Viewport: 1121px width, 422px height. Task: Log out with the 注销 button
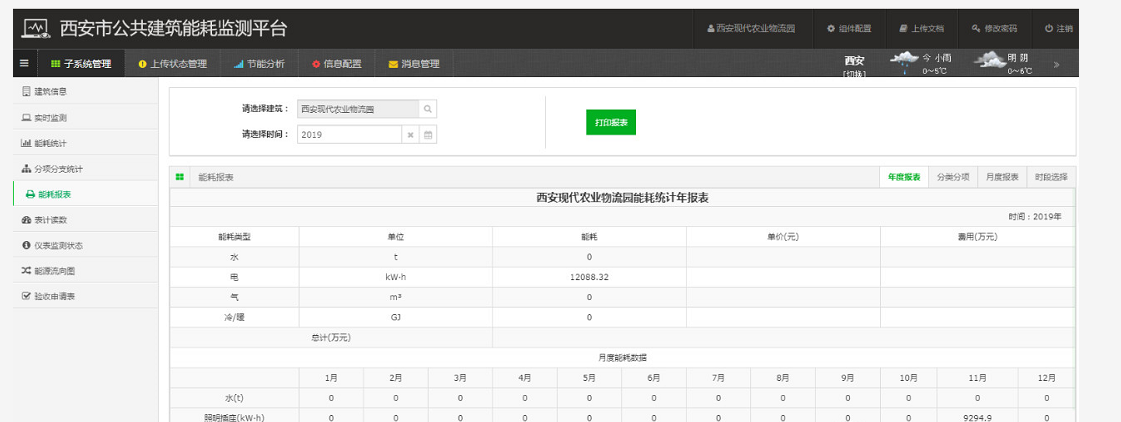pos(1058,29)
